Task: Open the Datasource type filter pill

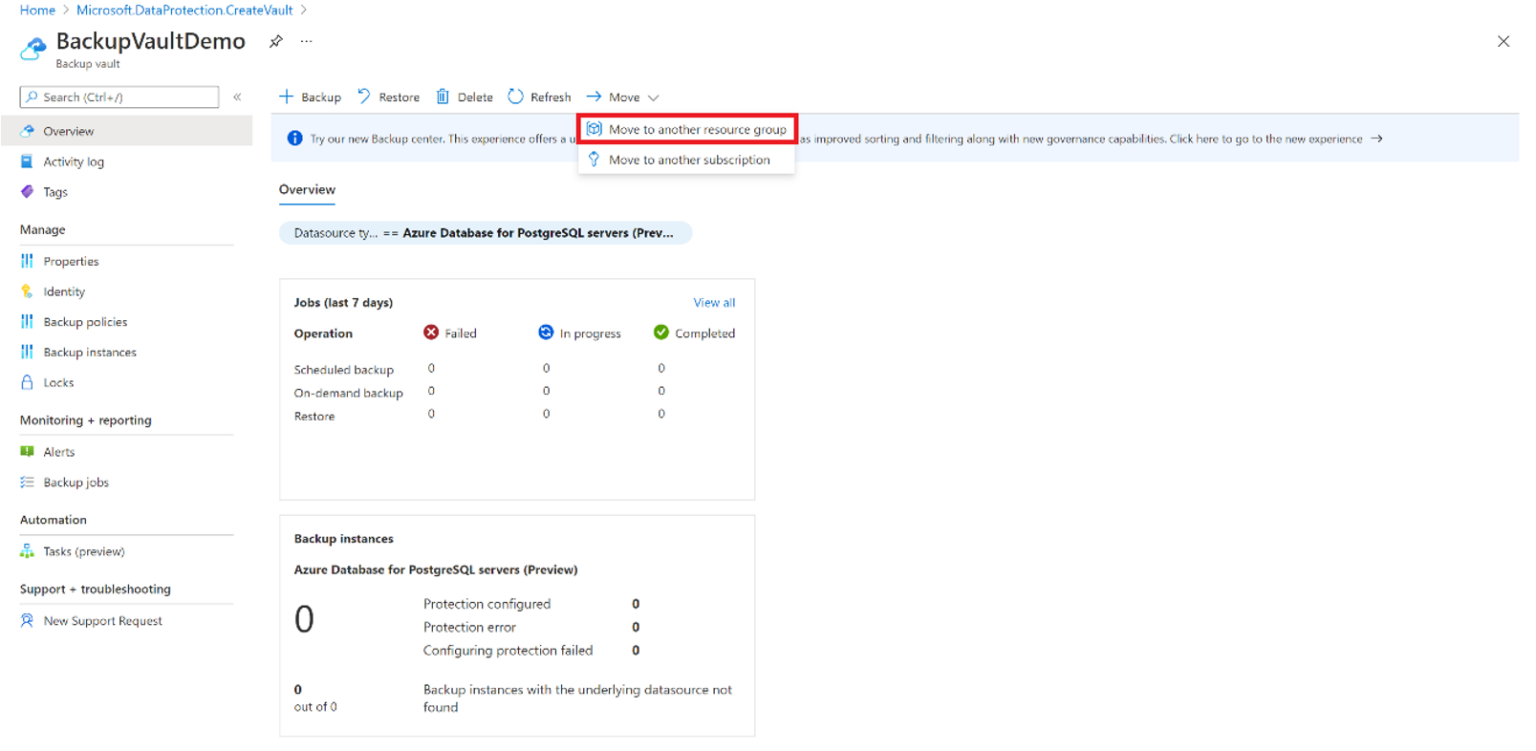Action: pyautogui.click(x=486, y=232)
